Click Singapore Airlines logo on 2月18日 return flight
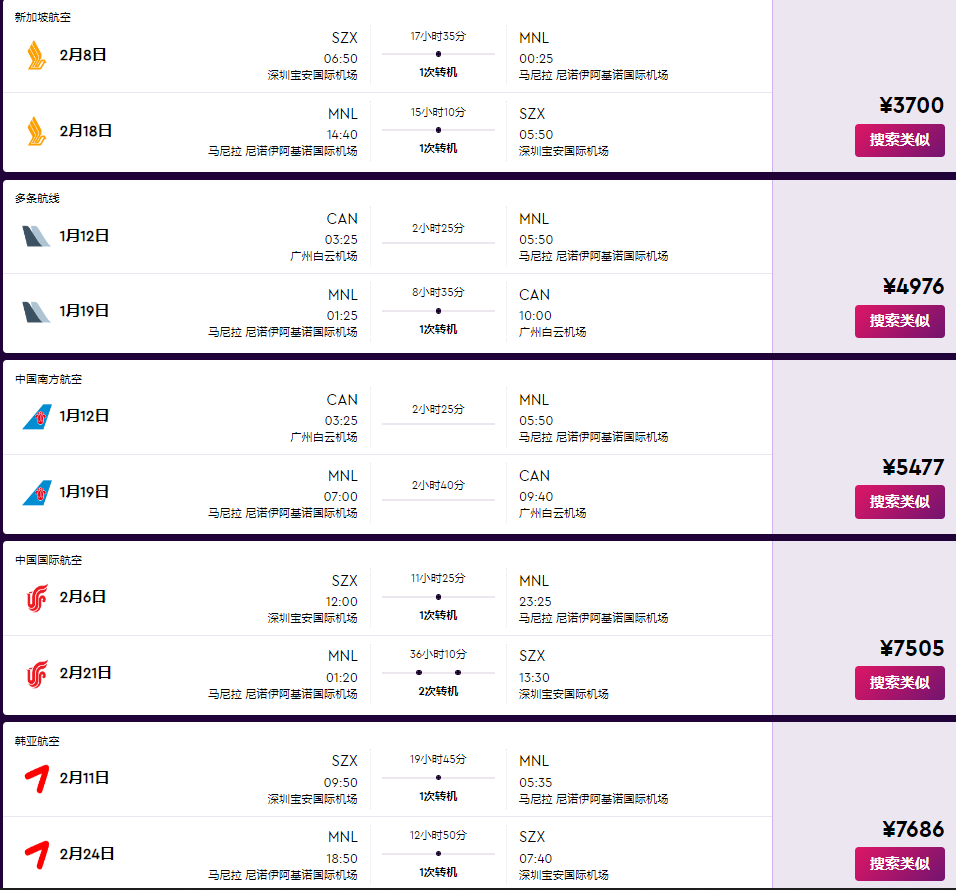The image size is (956, 890). coord(36,131)
